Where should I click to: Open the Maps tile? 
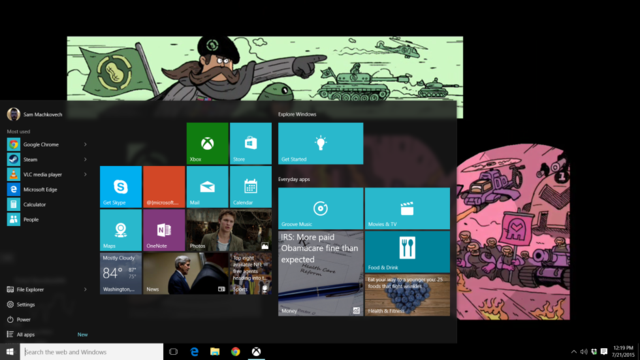[121, 230]
